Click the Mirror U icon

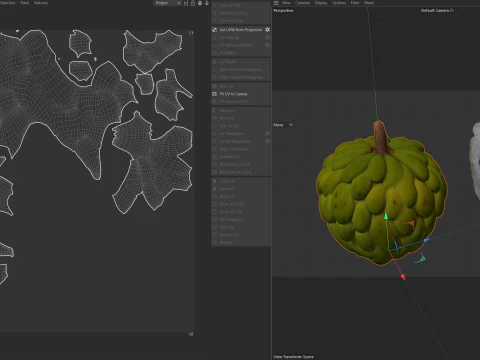tap(215, 111)
